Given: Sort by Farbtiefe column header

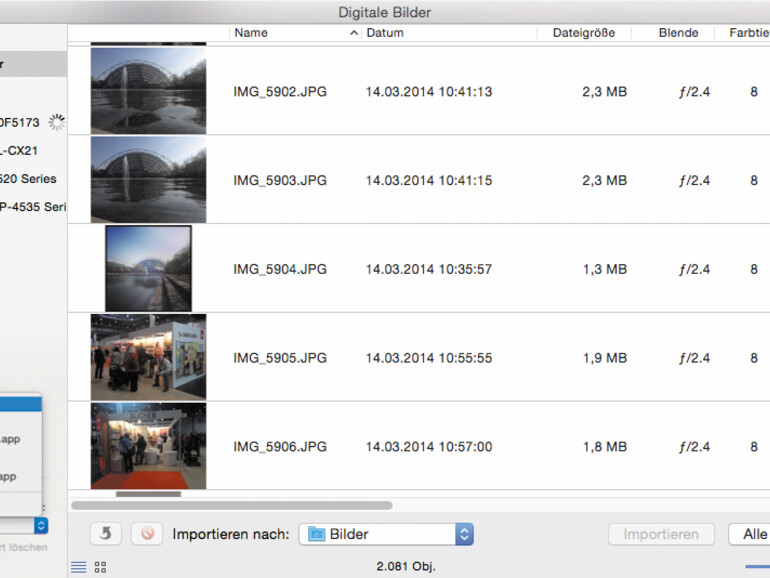Looking at the screenshot, I should [x=749, y=33].
